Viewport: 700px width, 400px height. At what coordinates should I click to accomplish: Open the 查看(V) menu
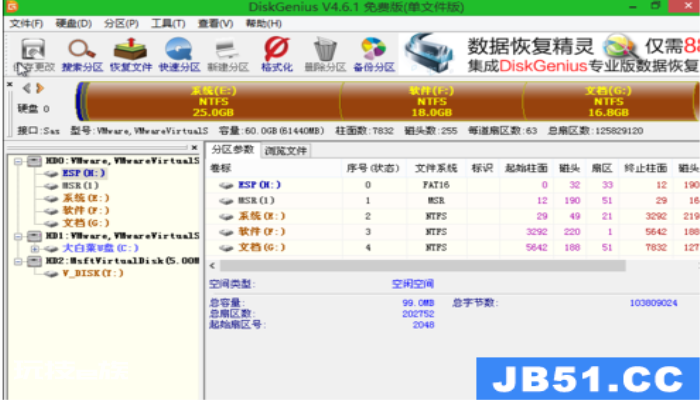(x=216, y=23)
